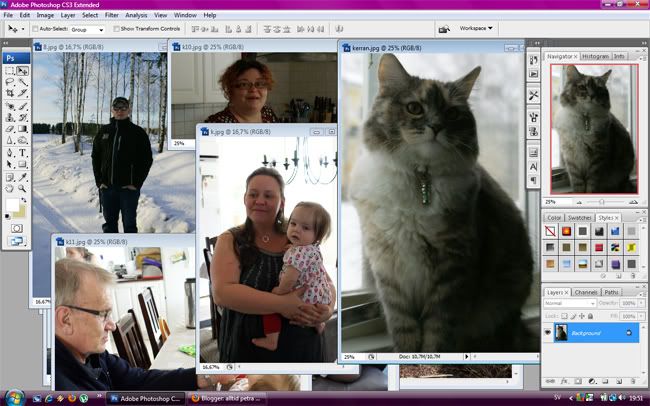The image size is (650, 406).
Task: Enable the Auto-Select checkbox
Action: tap(35, 29)
